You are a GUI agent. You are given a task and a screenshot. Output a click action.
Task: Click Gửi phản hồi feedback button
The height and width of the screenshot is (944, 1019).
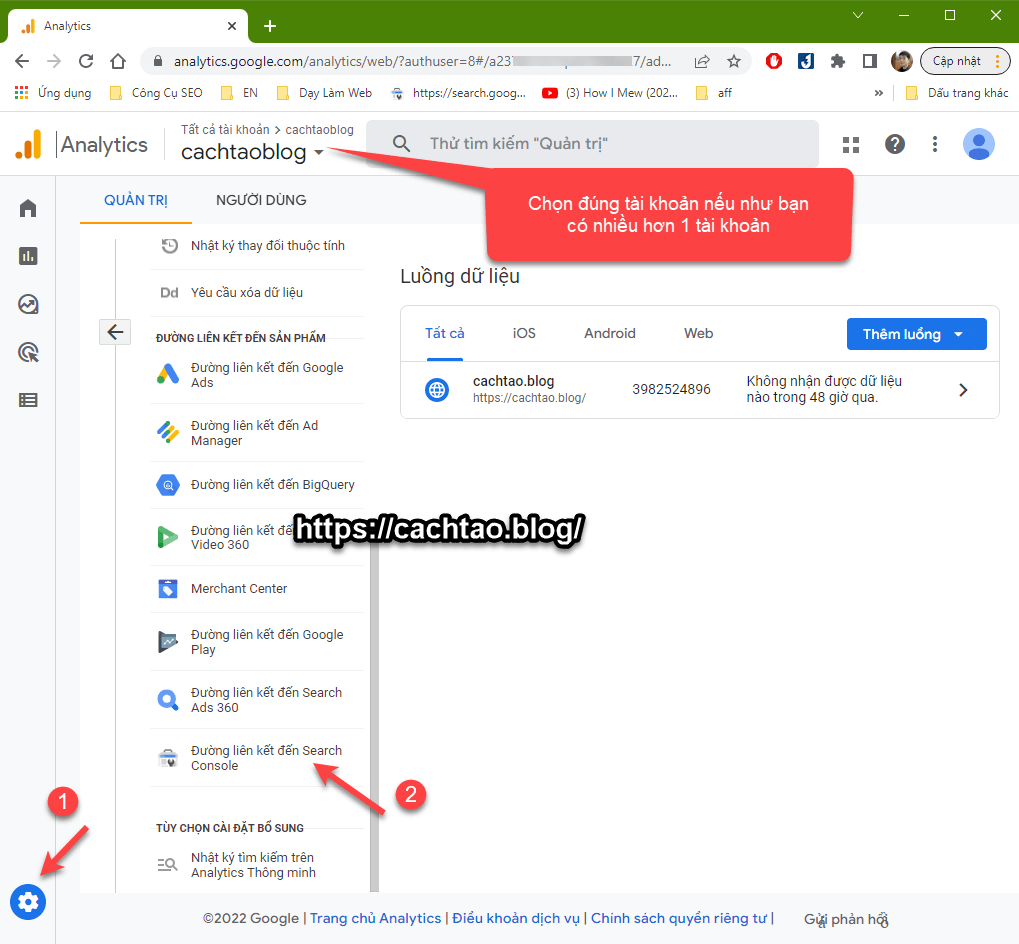pyautogui.click(x=846, y=919)
